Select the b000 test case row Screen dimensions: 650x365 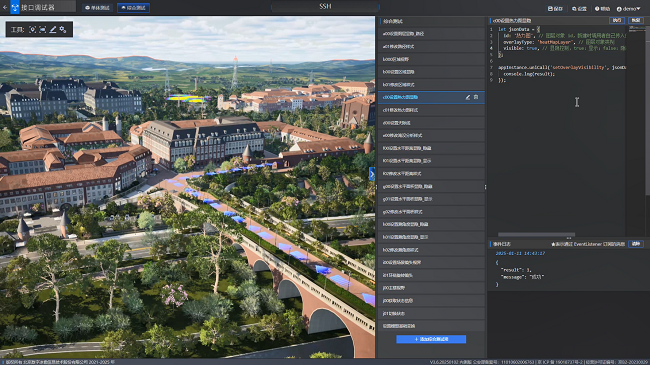point(431,59)
